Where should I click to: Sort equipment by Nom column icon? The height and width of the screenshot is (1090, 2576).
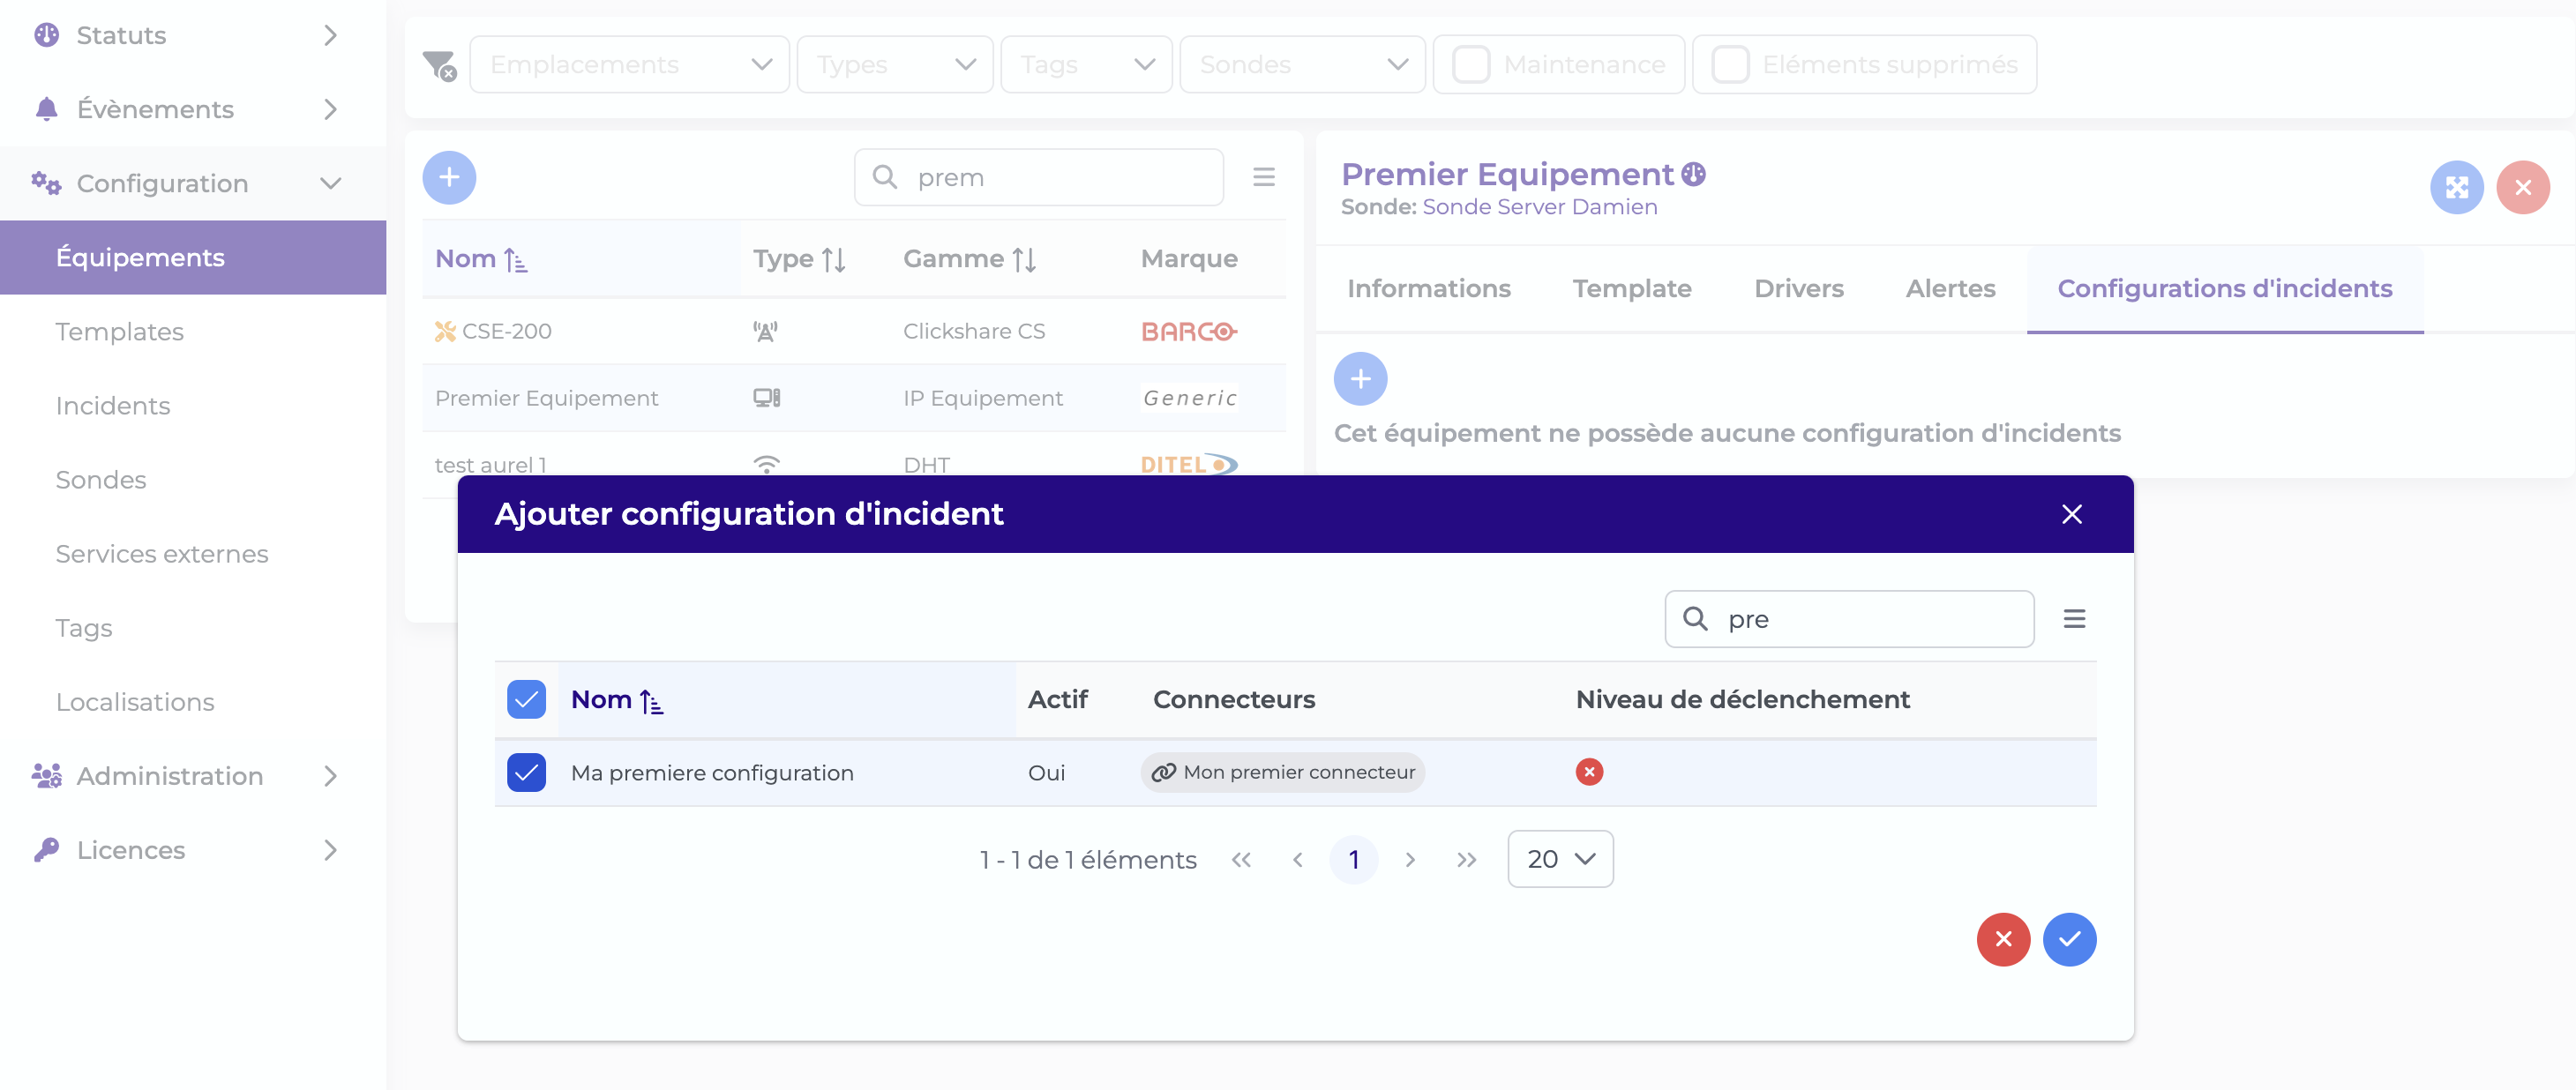click(x=516, y=260)
